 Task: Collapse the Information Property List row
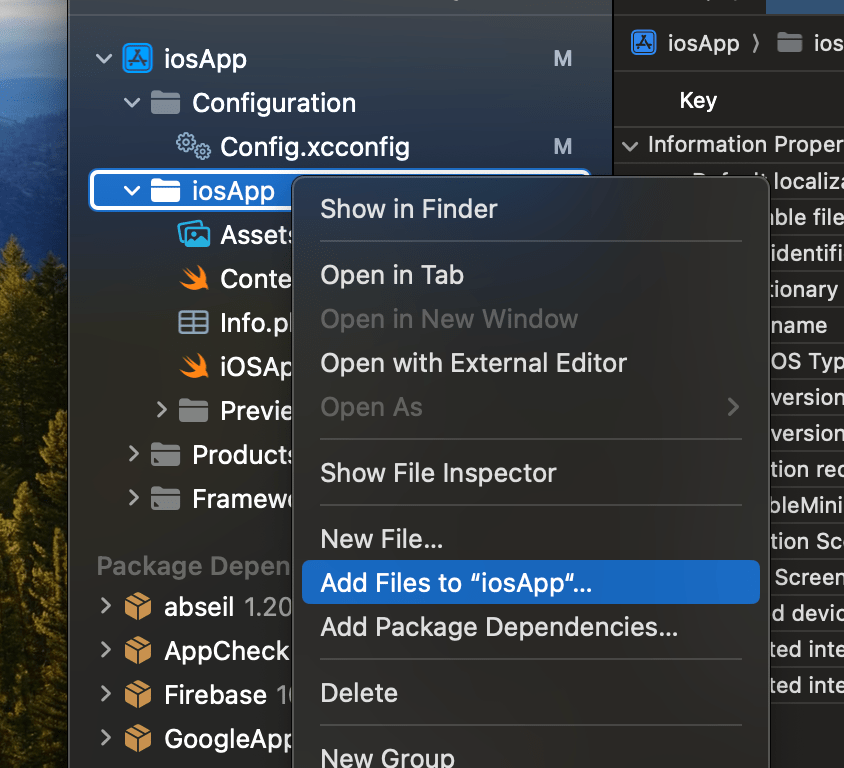(x=629, y=145)
